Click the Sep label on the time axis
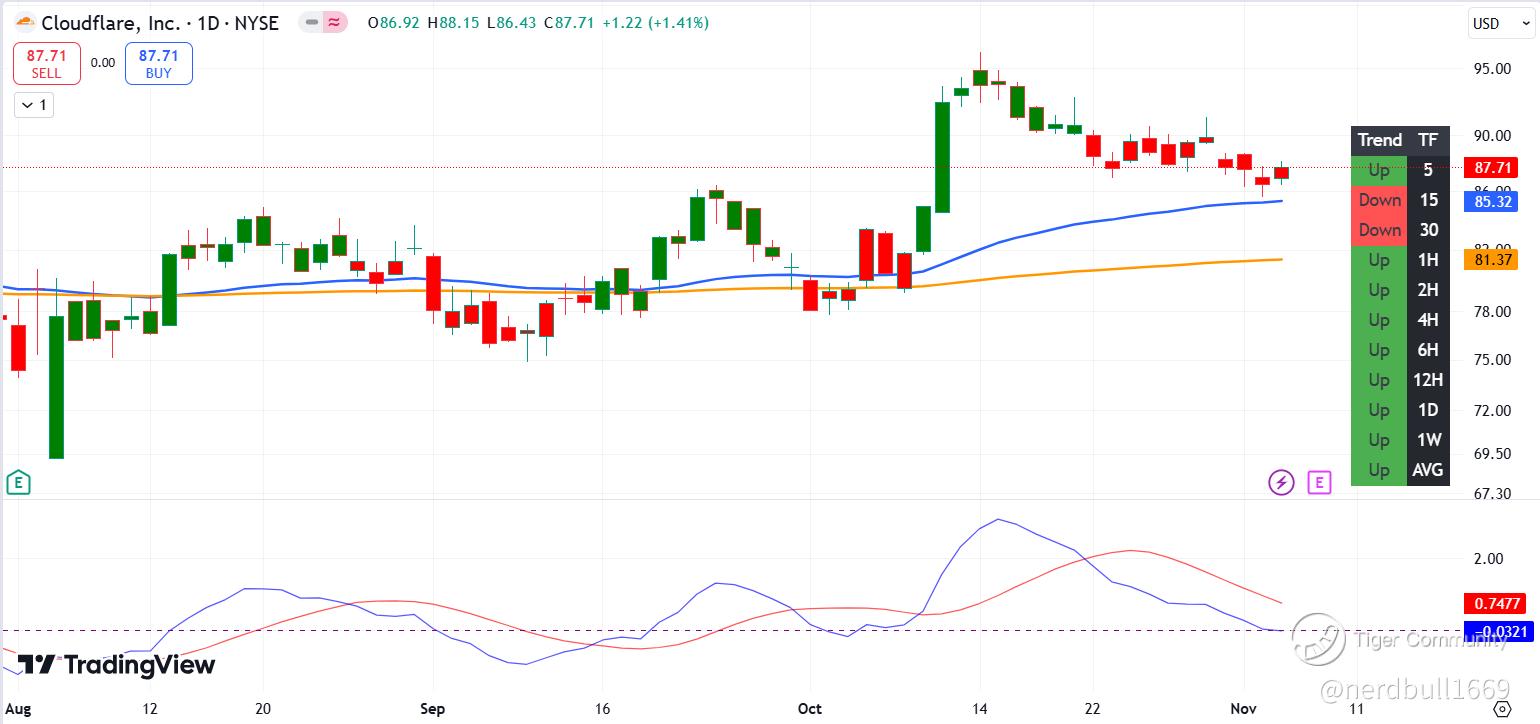Image resolution: width=1540 pixels, height=724 pixels. click(x=432, y=709)
